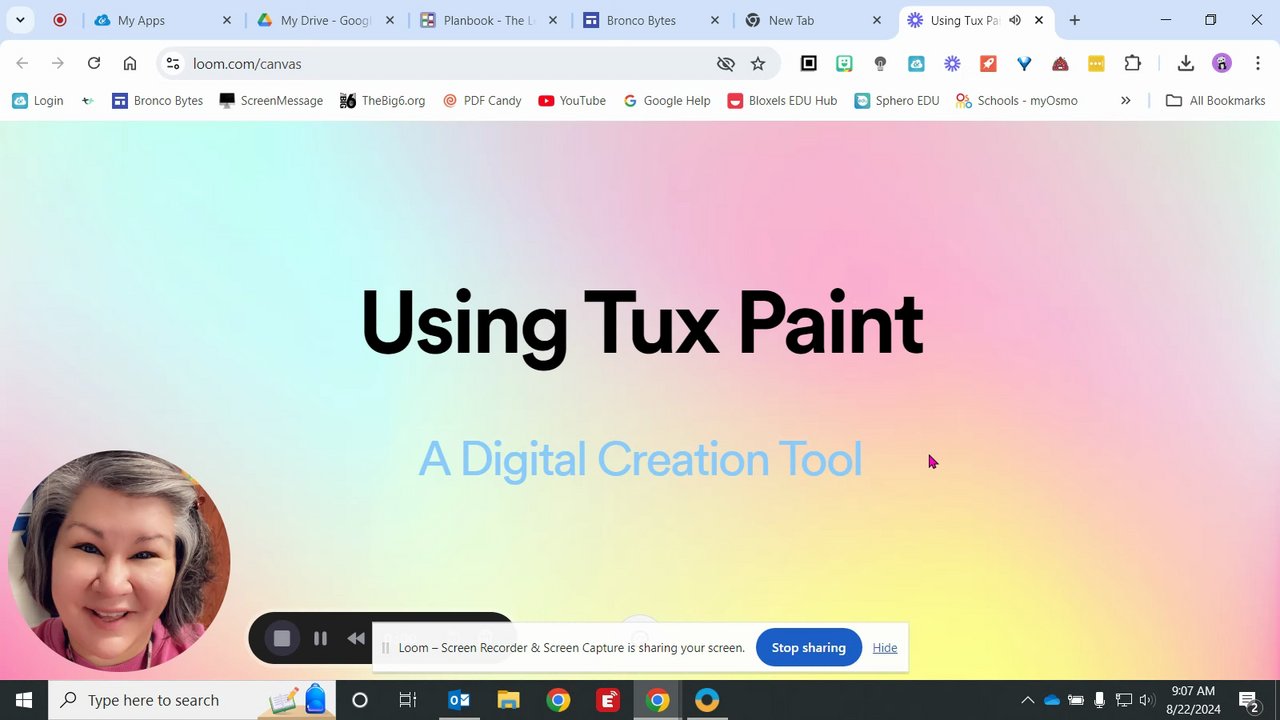Open File Explorer from the taskbar
1280x720 pixels.
509,700
